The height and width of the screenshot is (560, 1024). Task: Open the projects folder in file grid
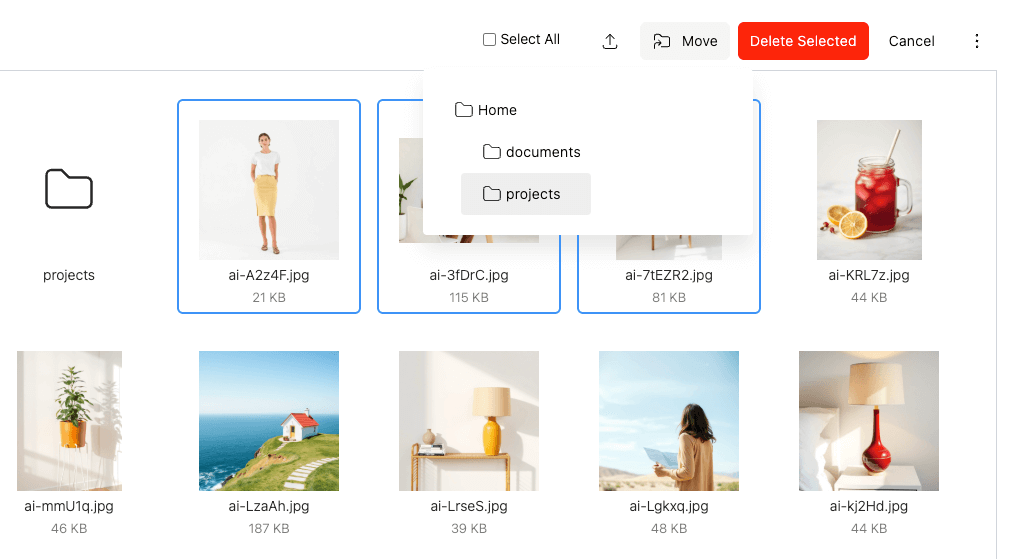[x=69, y=189]
